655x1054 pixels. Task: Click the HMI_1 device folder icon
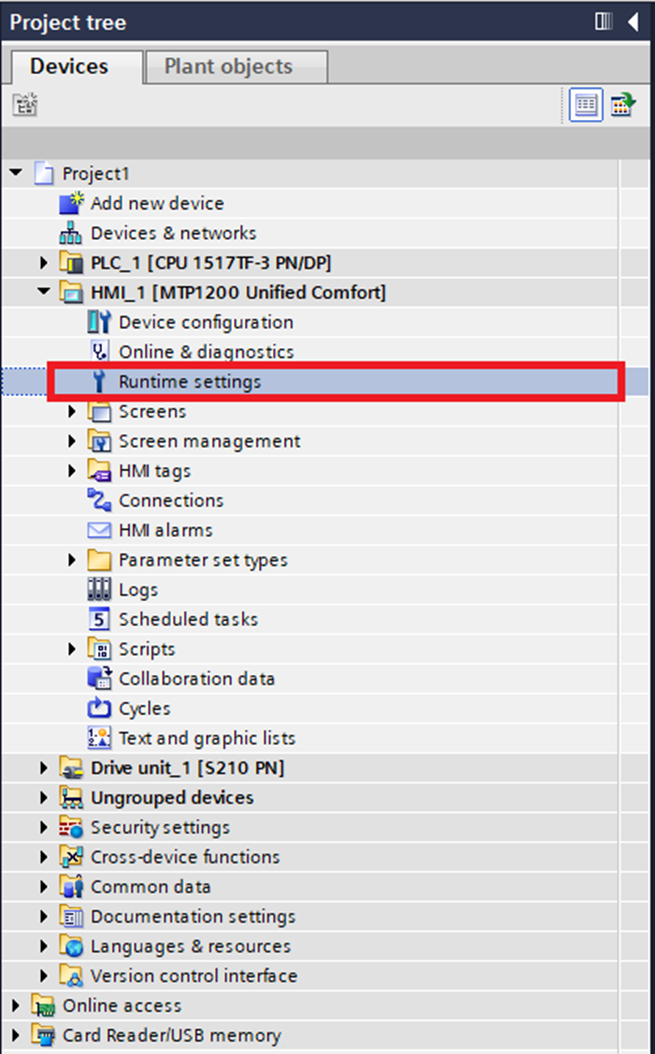(x=71, y=292)
